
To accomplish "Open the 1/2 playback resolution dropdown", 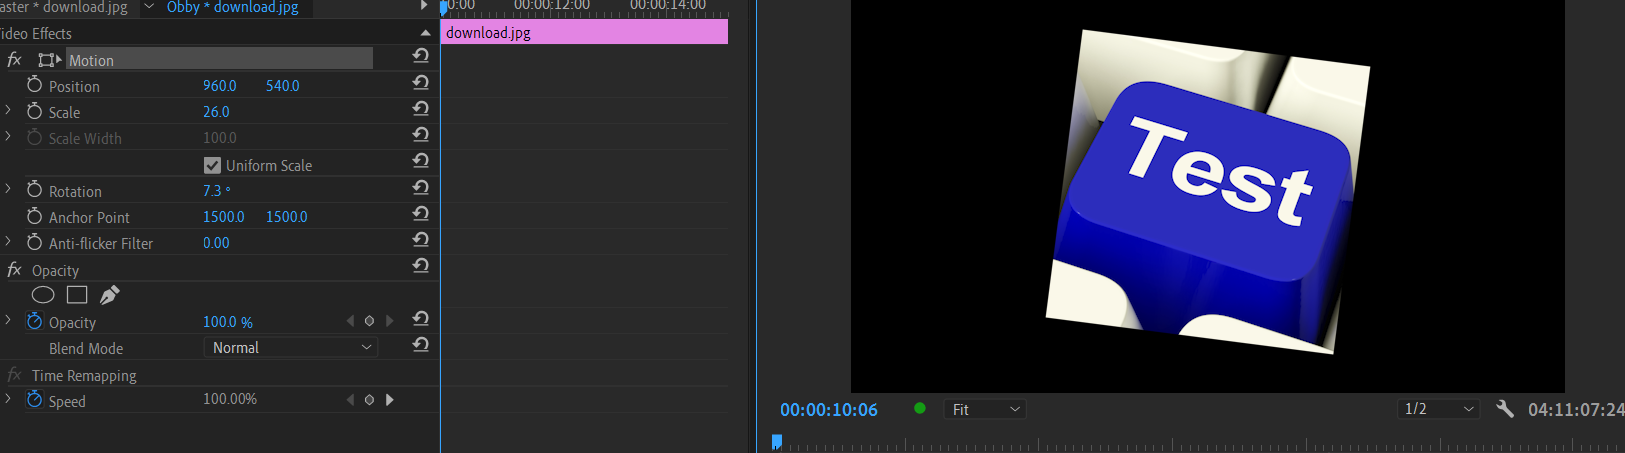I will tap(1439, 409).
